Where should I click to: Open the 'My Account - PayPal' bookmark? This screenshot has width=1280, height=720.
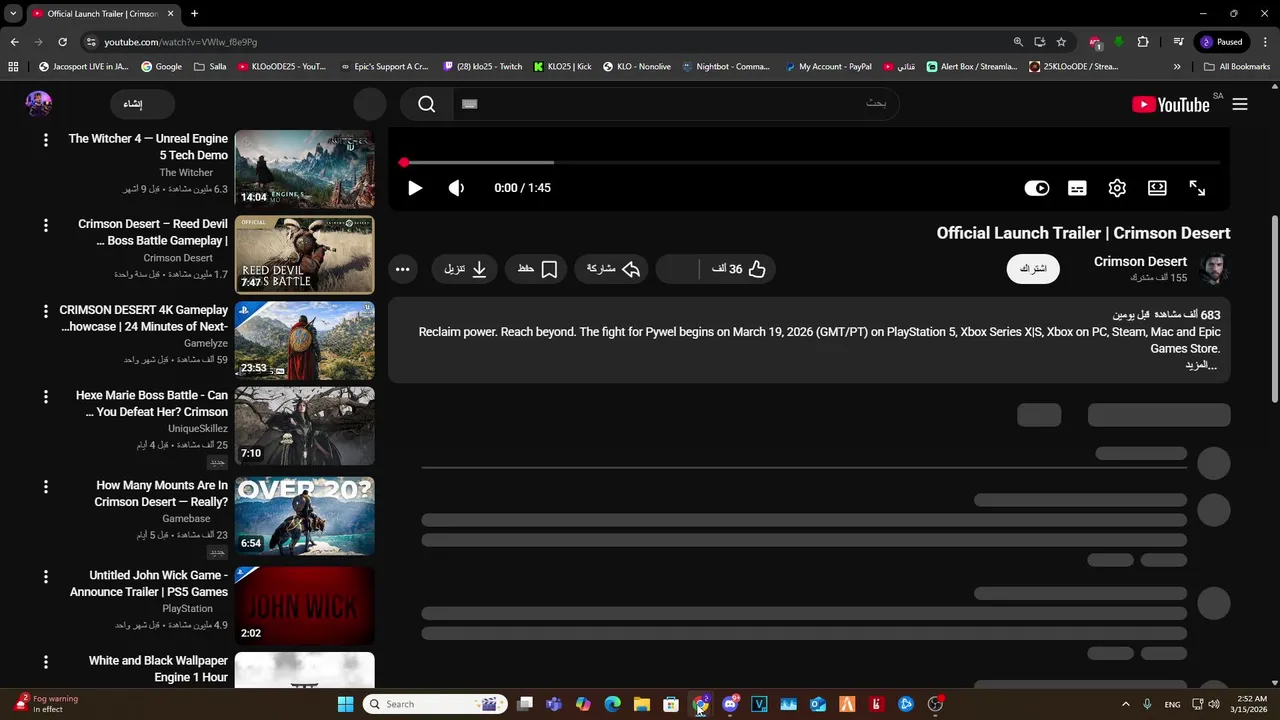pyautogui.click(x=828, y=67)
